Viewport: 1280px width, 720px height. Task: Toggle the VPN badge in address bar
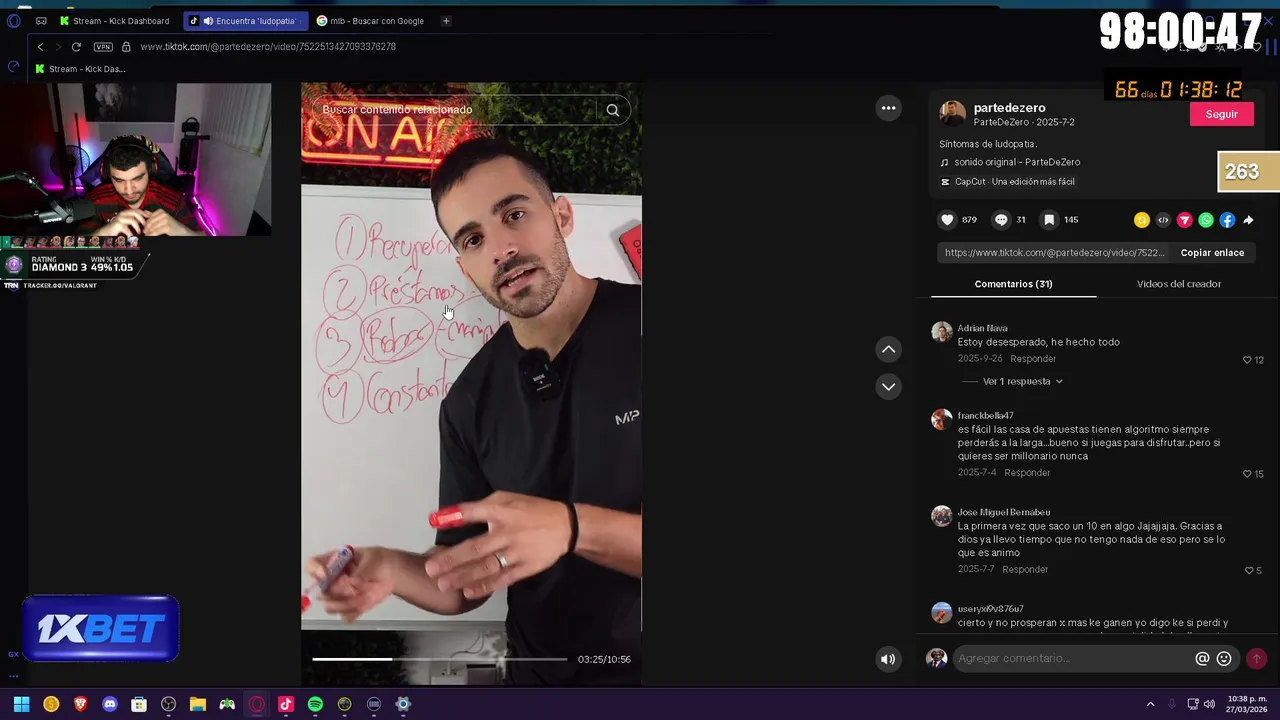(x=103, y=47)
